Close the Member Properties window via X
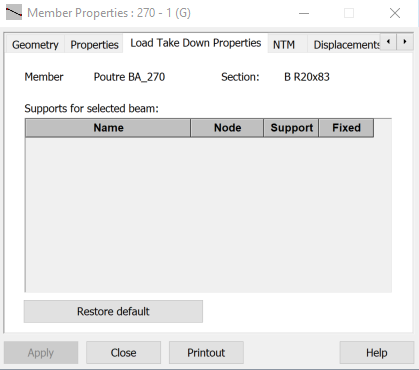Screen dimensions: 419x370 coord(395,13)
